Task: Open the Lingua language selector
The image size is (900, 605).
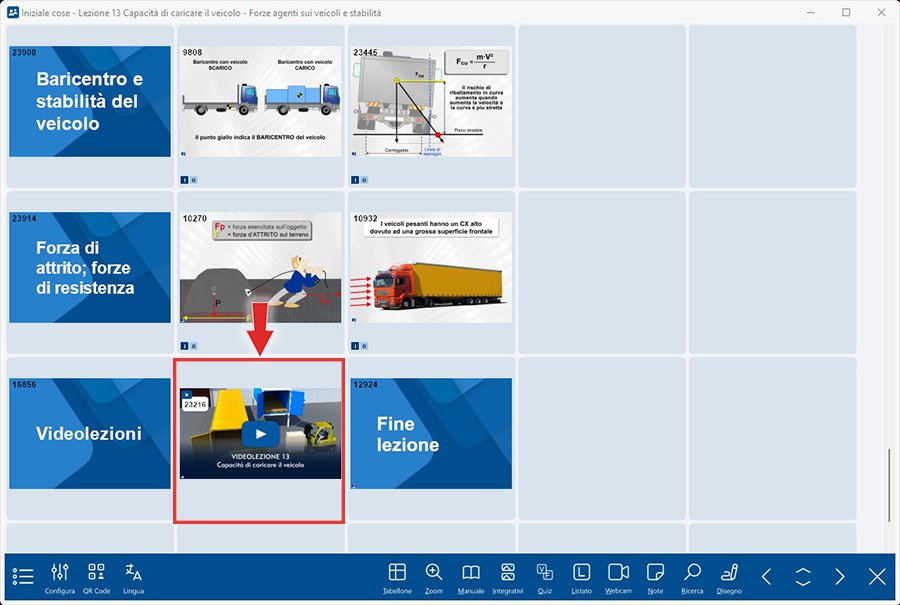Action: (x=133, y=576)
